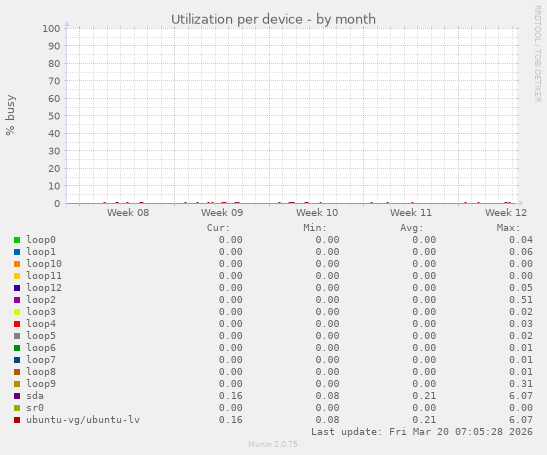Select the loop0 legend label

tap(41, 240)
